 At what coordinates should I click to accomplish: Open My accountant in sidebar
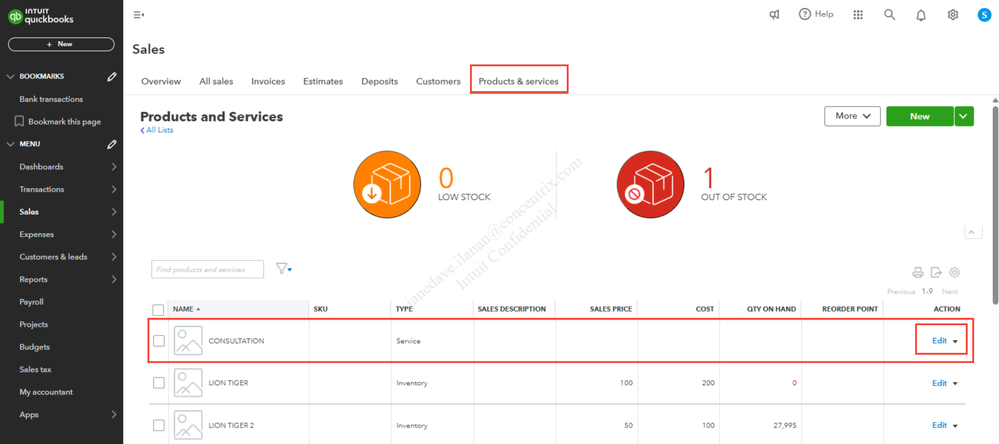46,392
